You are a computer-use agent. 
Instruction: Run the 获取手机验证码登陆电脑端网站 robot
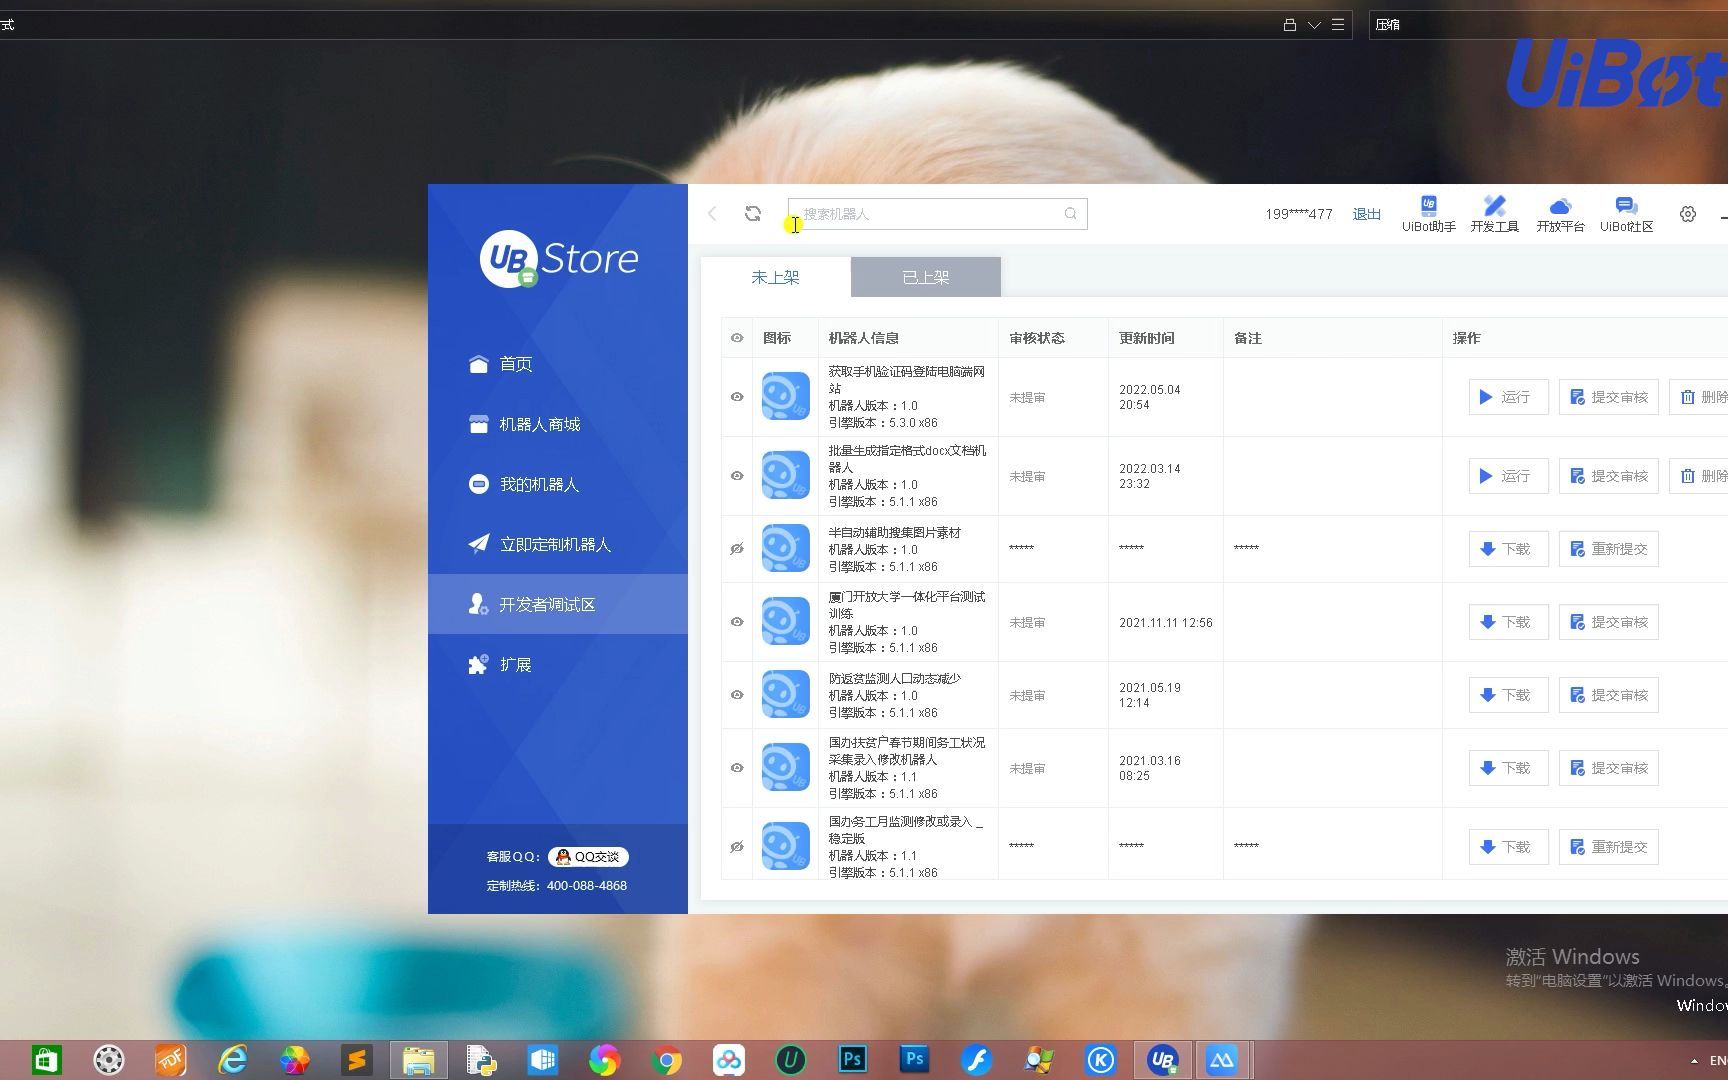tap(1508, 397)
